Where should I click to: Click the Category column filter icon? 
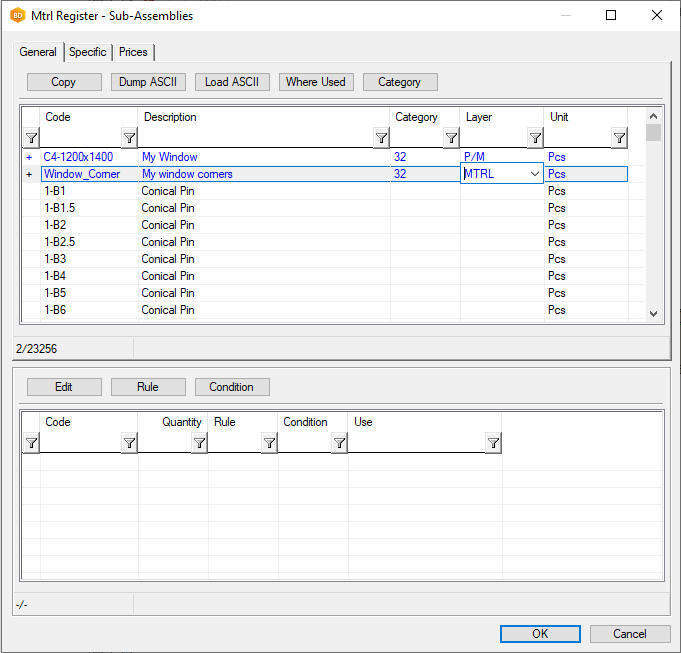[x=451, y=138]
